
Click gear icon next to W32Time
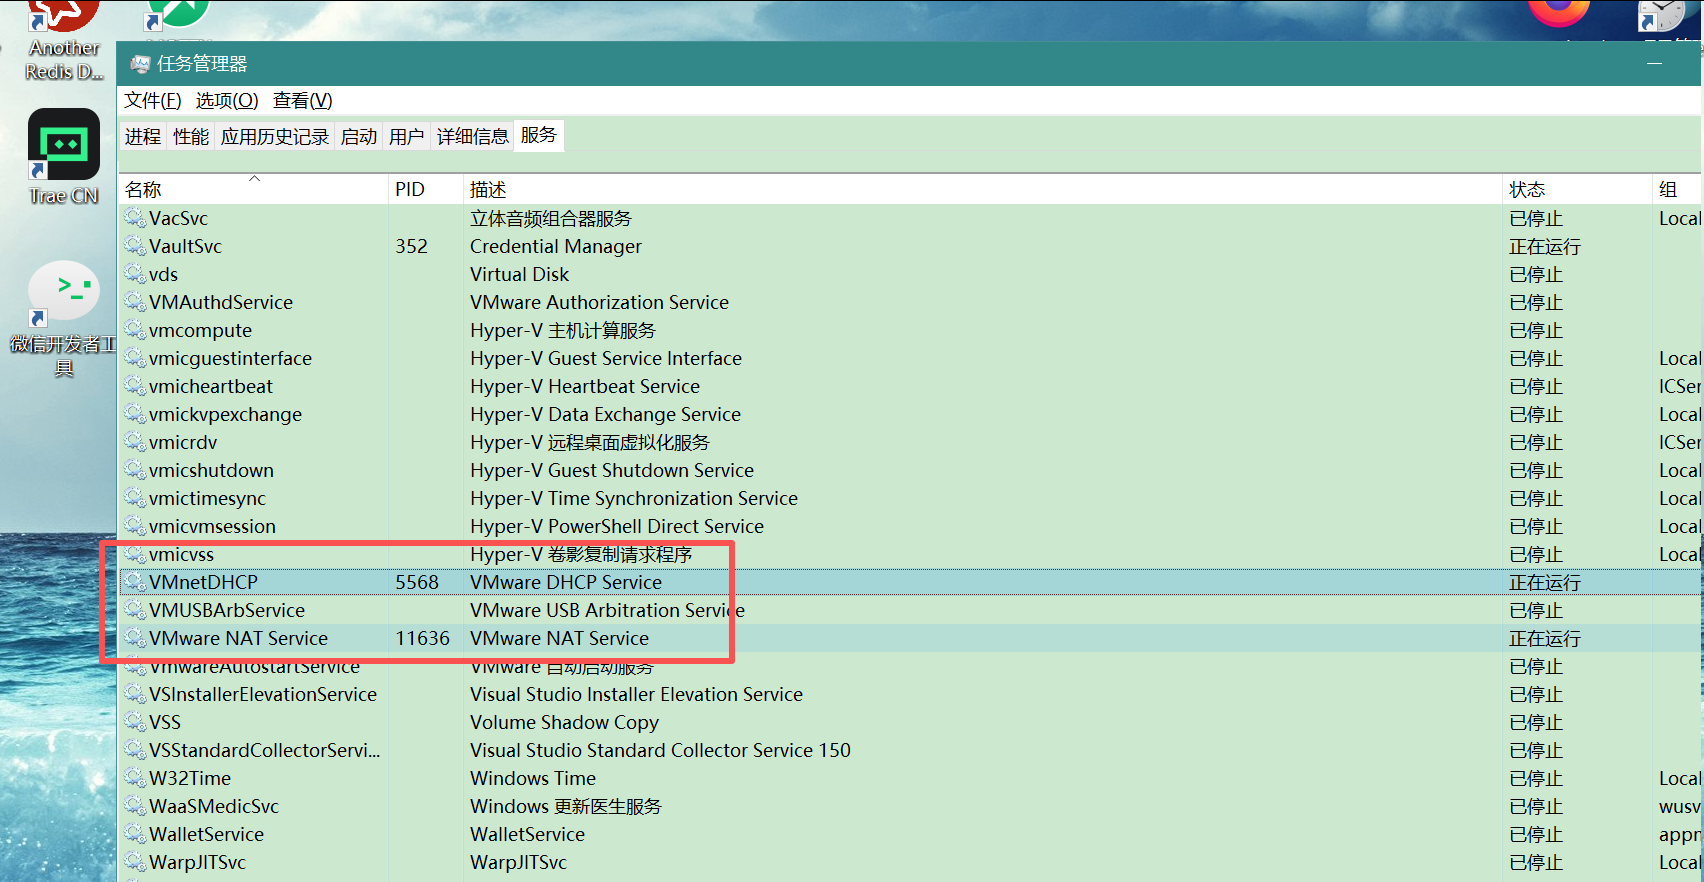click(135, 778)
